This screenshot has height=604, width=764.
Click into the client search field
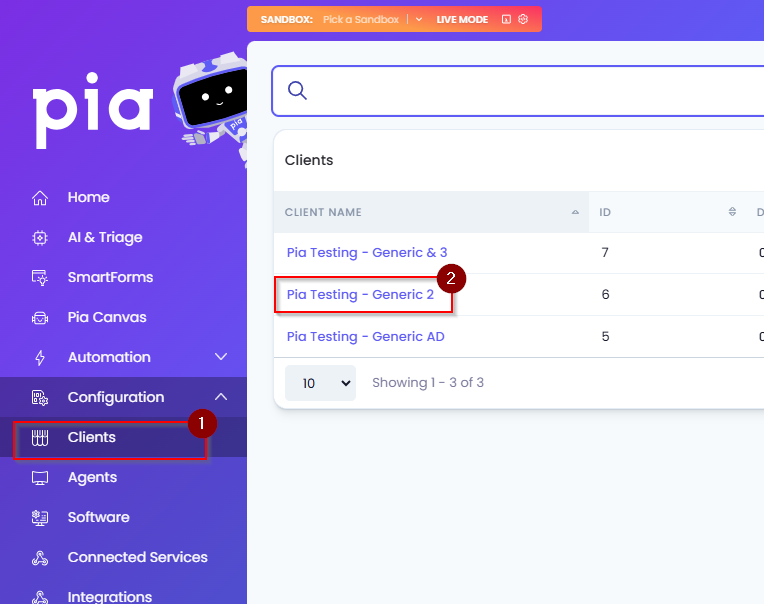coord(531,91)
